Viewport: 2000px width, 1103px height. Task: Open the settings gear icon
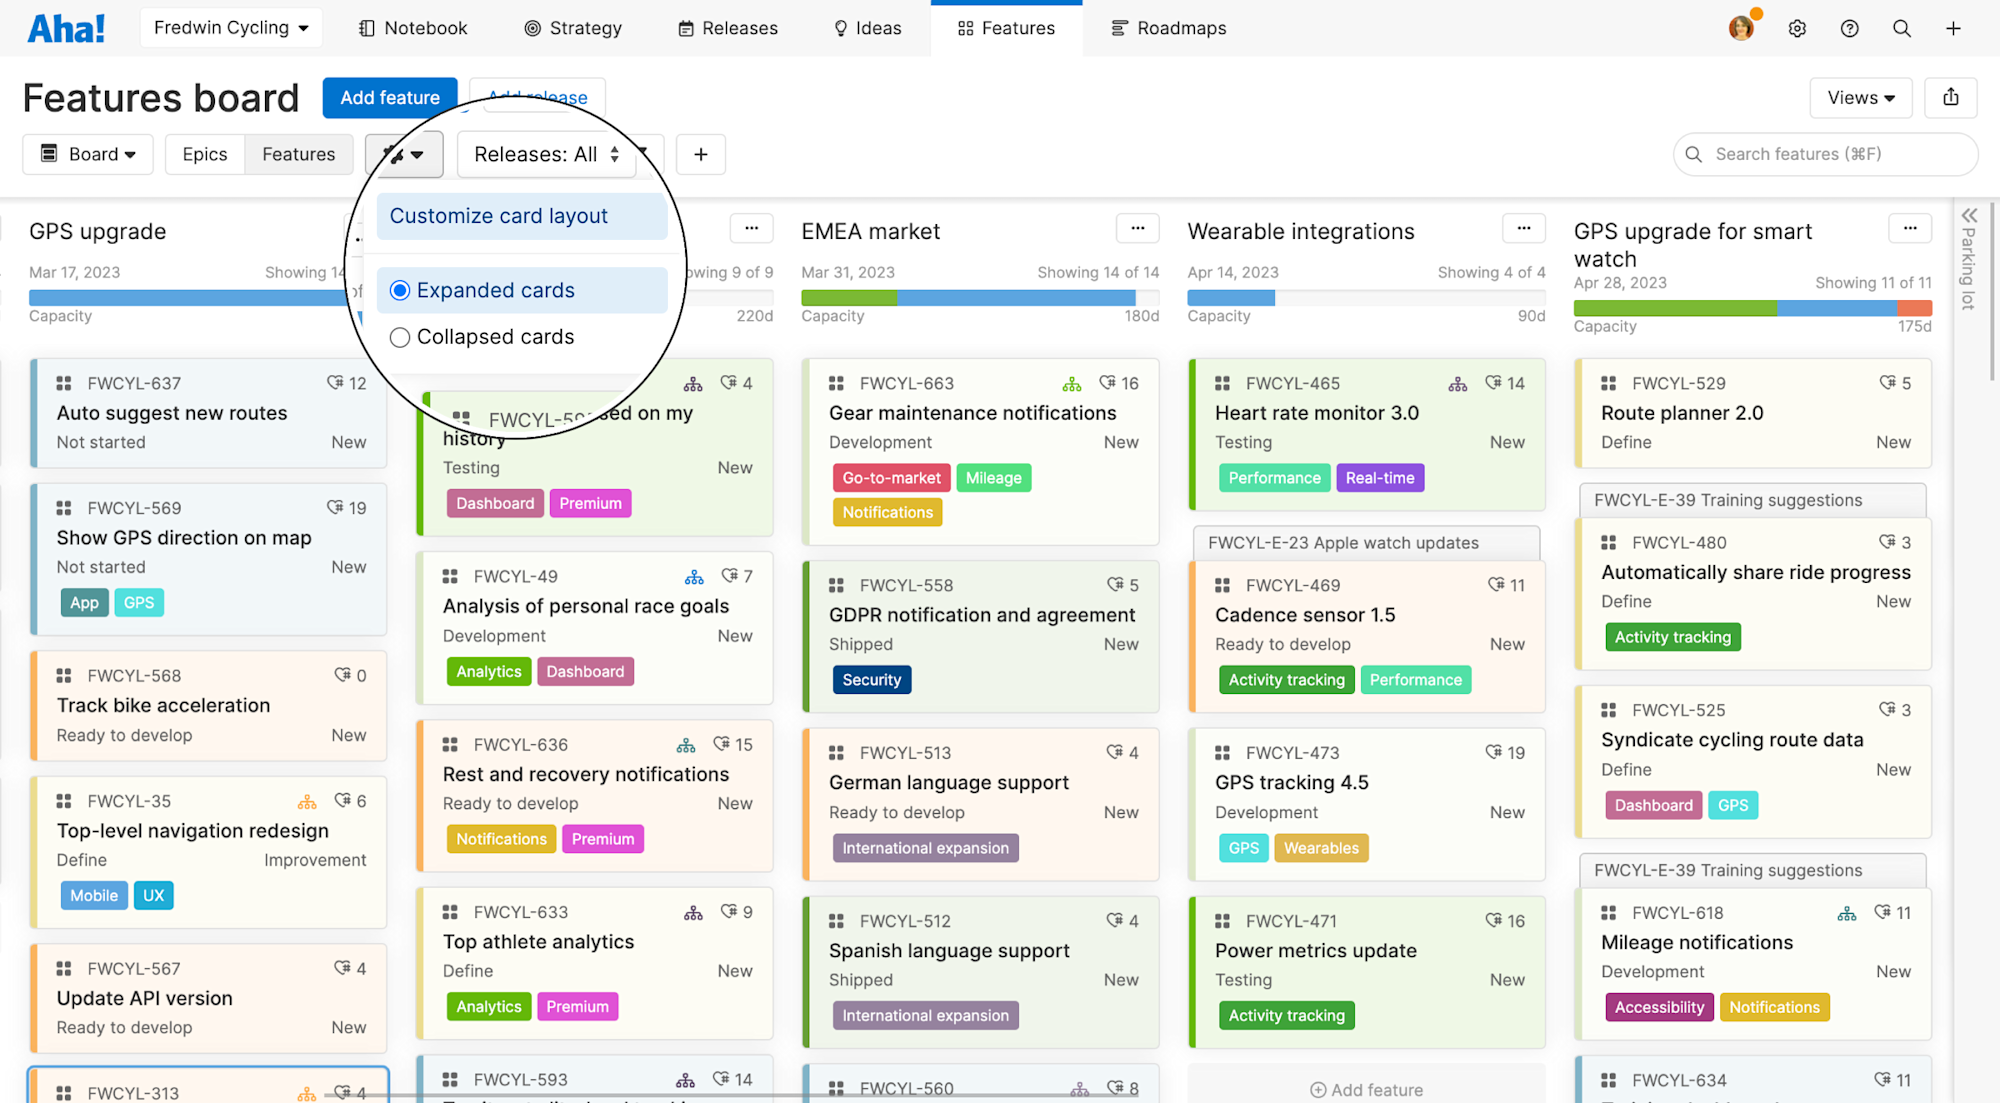click(1797, 28)
